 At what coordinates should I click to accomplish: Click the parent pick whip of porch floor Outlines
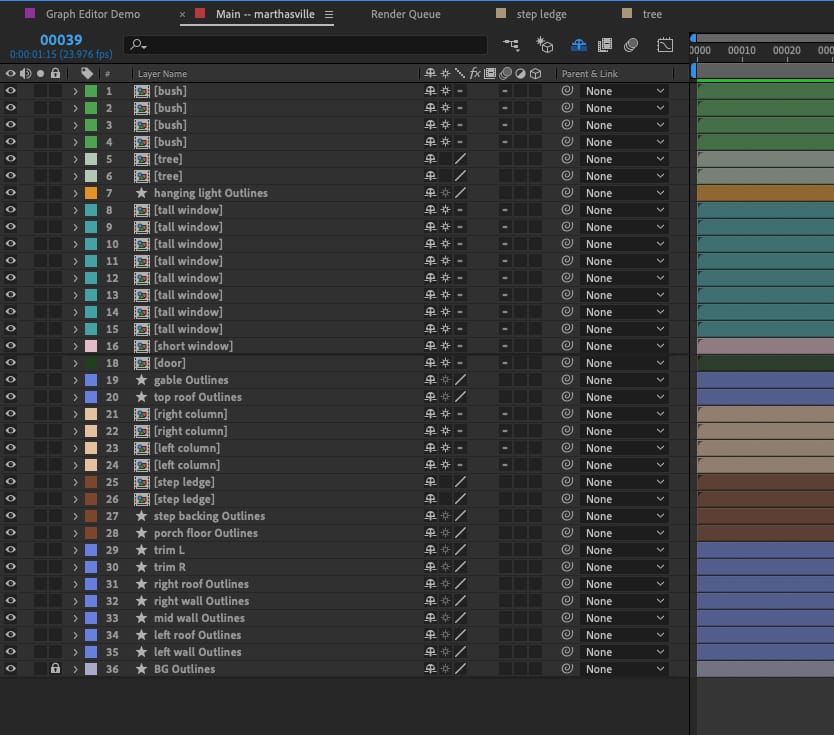[x=568, y=533]
